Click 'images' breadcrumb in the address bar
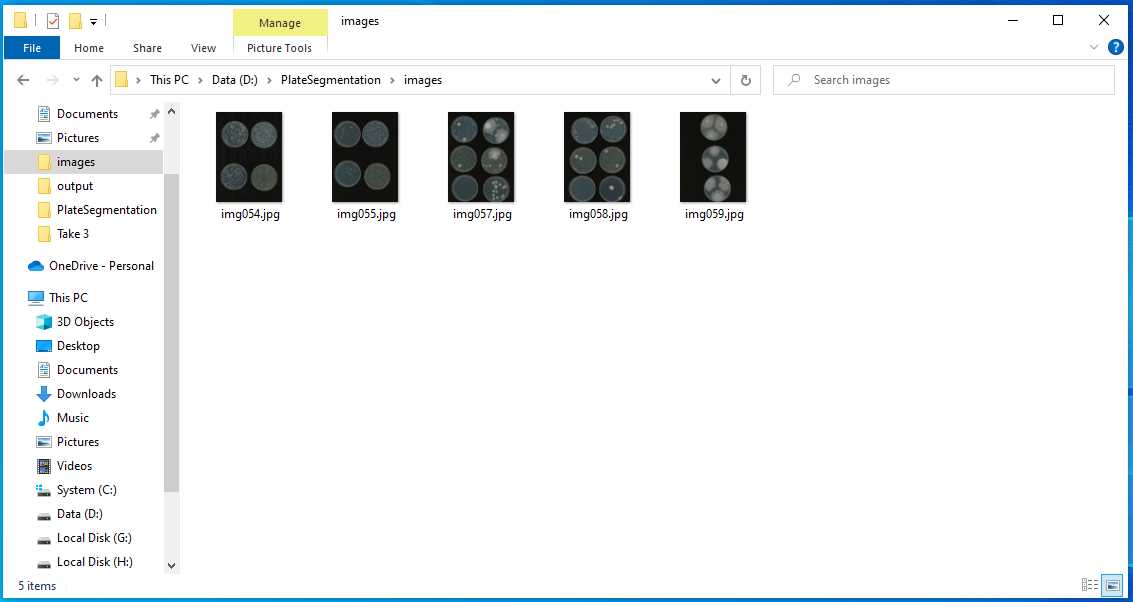This screenshot has height=602, width=1133. click(x=423, y=80)
